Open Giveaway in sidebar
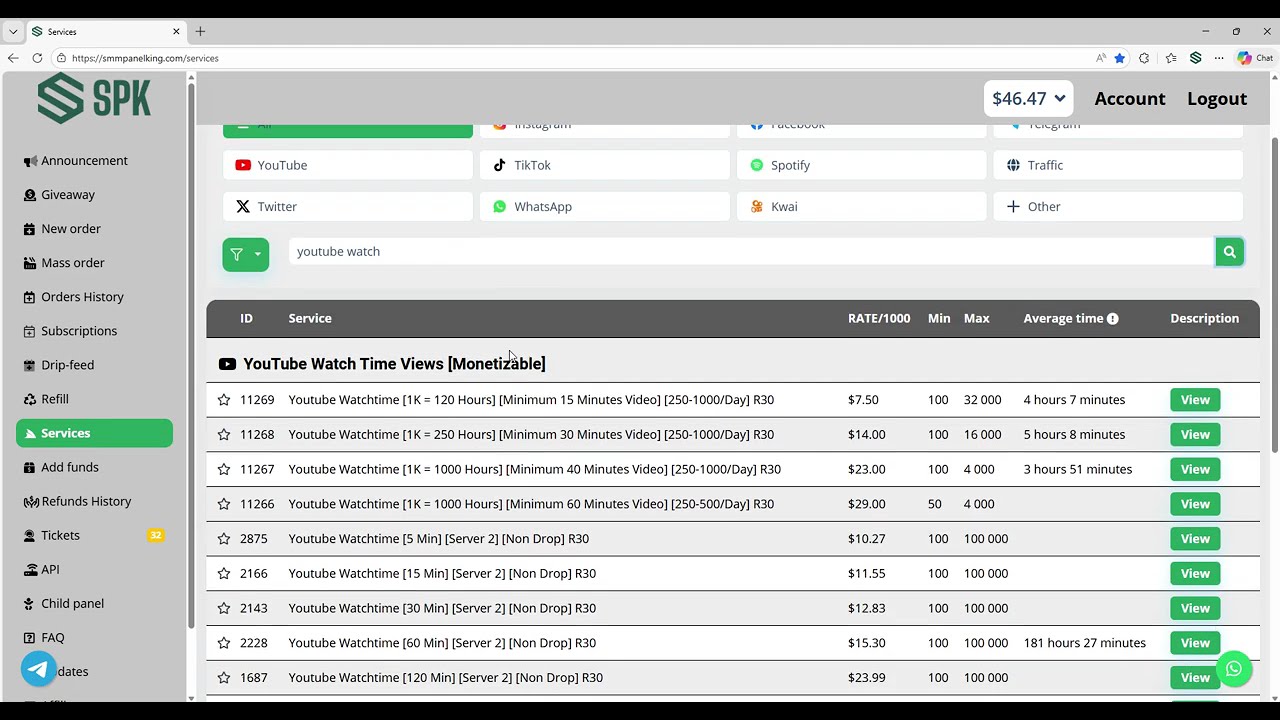This screenshot has width=1280, height=720. point(94,195)
